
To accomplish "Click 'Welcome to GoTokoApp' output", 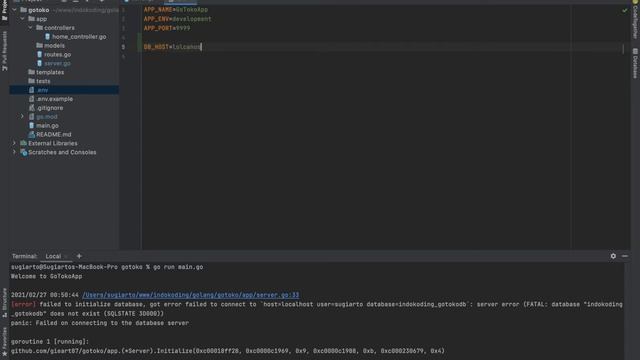I will (47, 276).
